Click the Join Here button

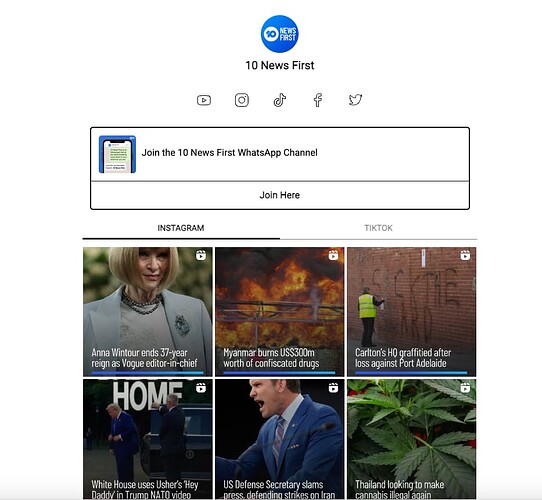pos(280,195)
